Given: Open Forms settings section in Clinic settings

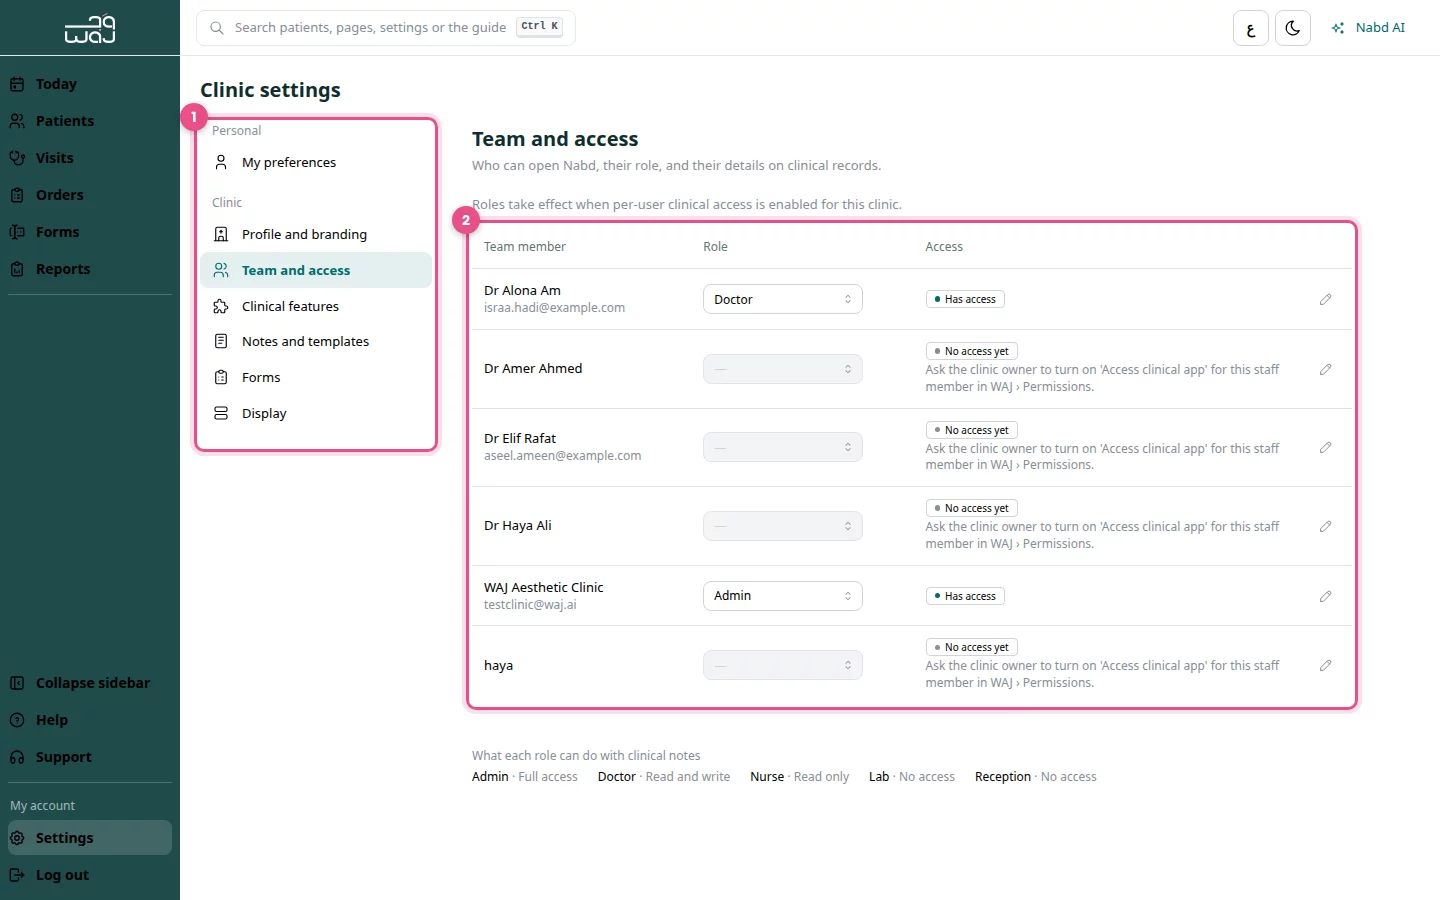Looking at the screenshot, I should tap(316, 377).
